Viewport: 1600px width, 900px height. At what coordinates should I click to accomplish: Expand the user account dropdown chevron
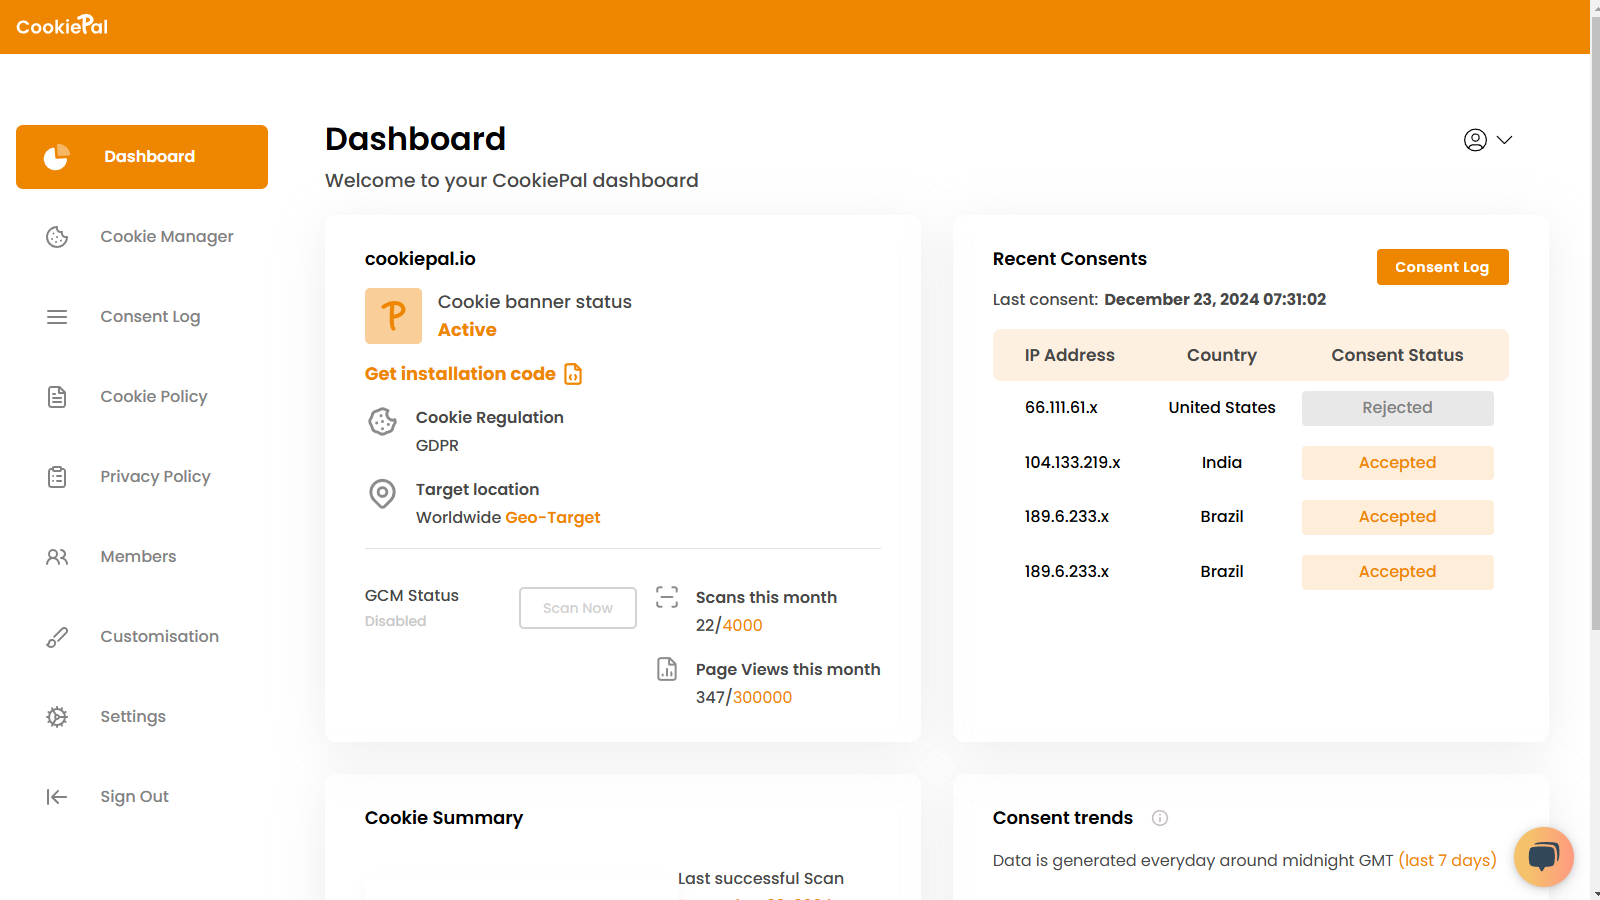[x=1504, y=140]
